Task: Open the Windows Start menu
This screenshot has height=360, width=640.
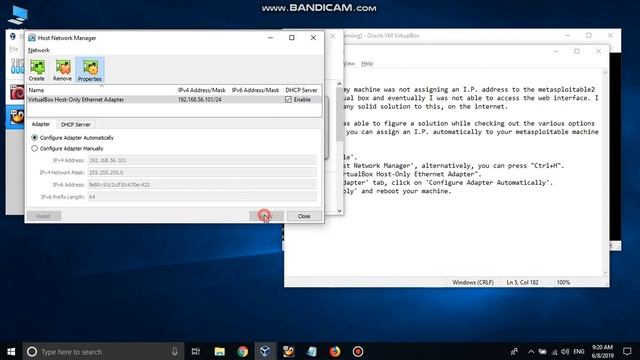Action: (x=11, y=351)
